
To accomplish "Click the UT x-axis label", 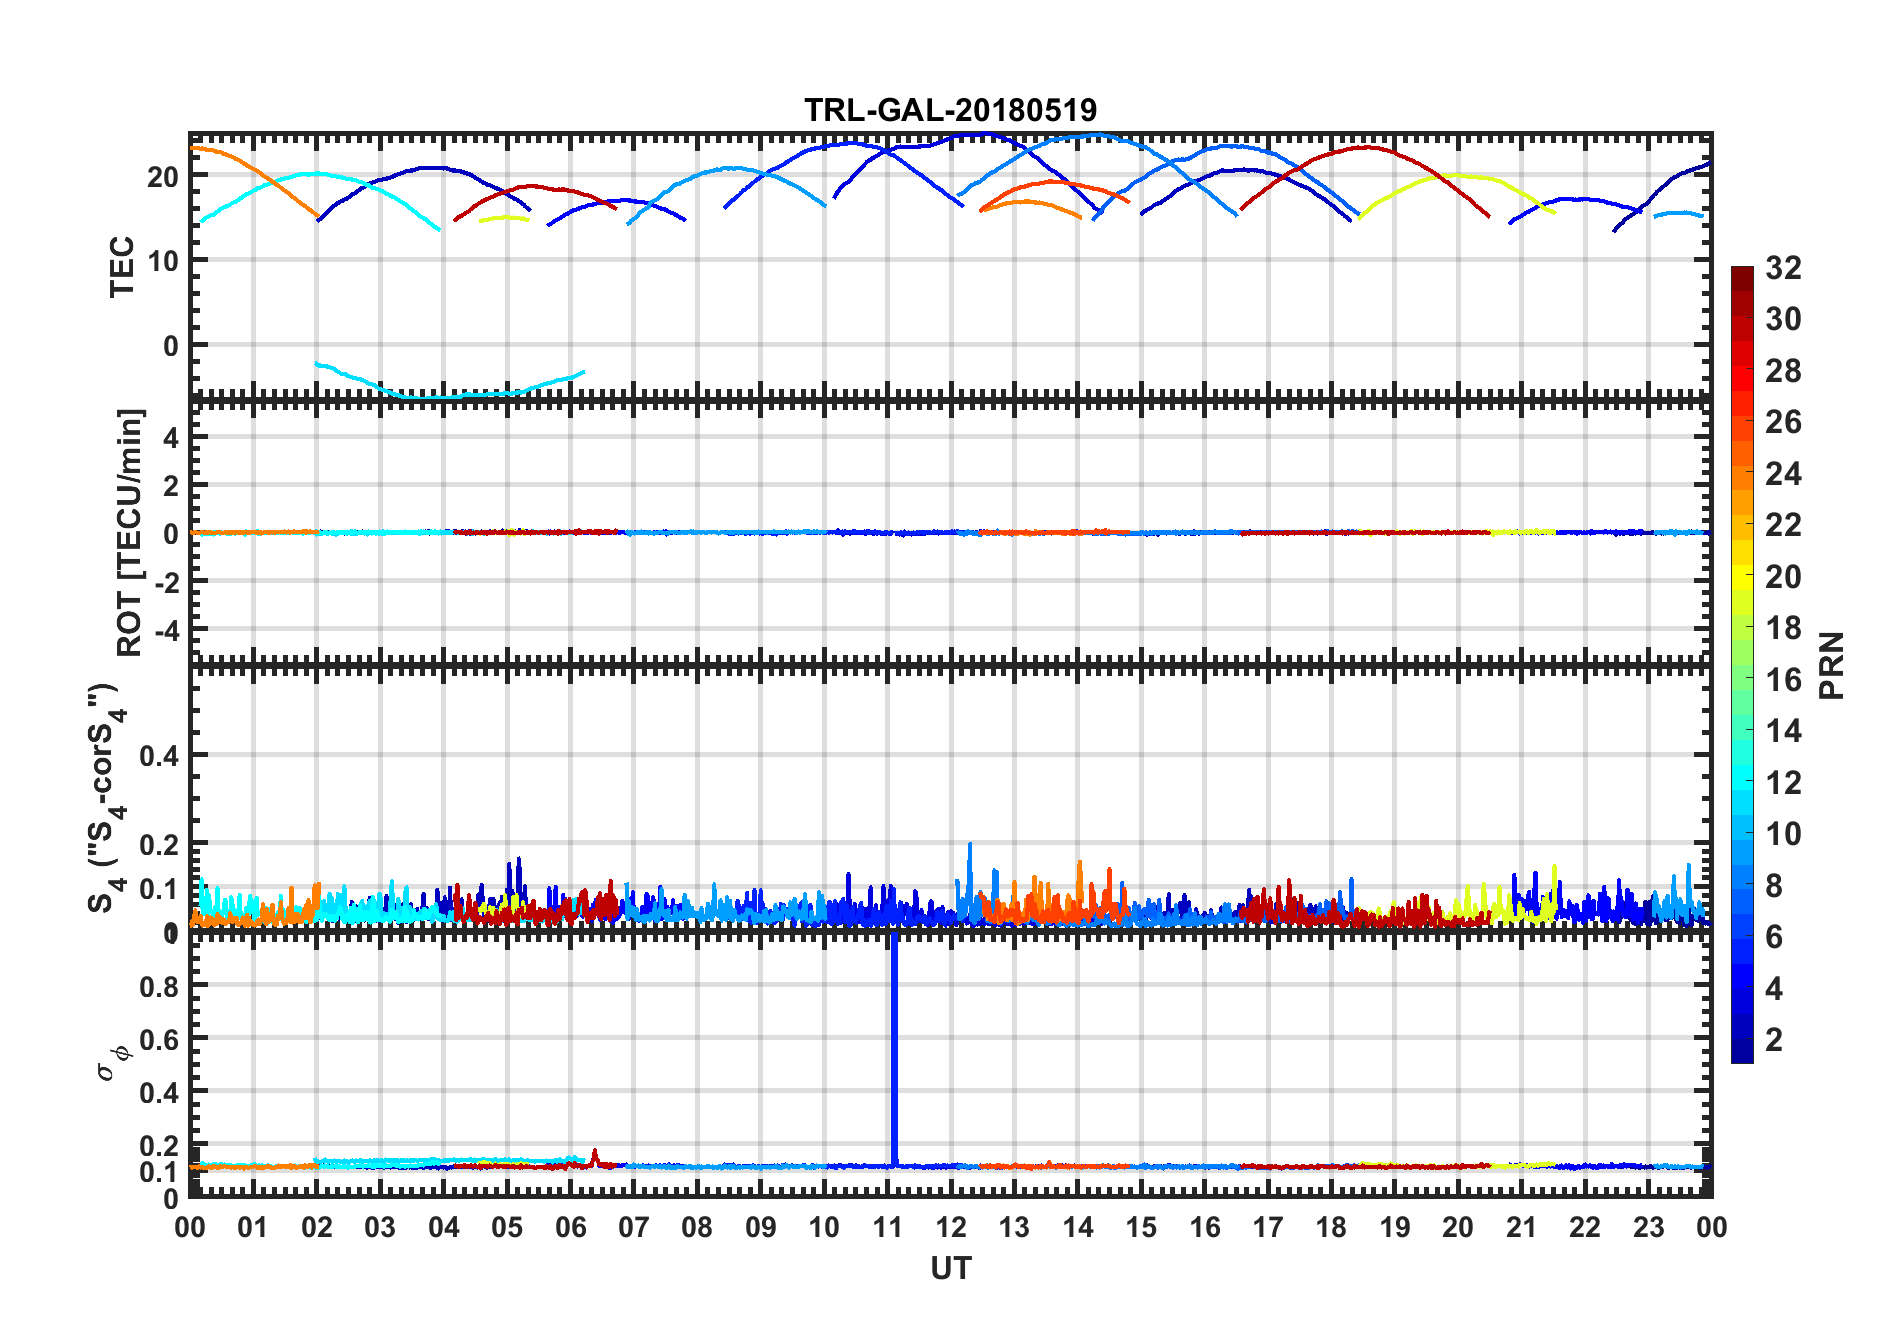I will 950,1269.
